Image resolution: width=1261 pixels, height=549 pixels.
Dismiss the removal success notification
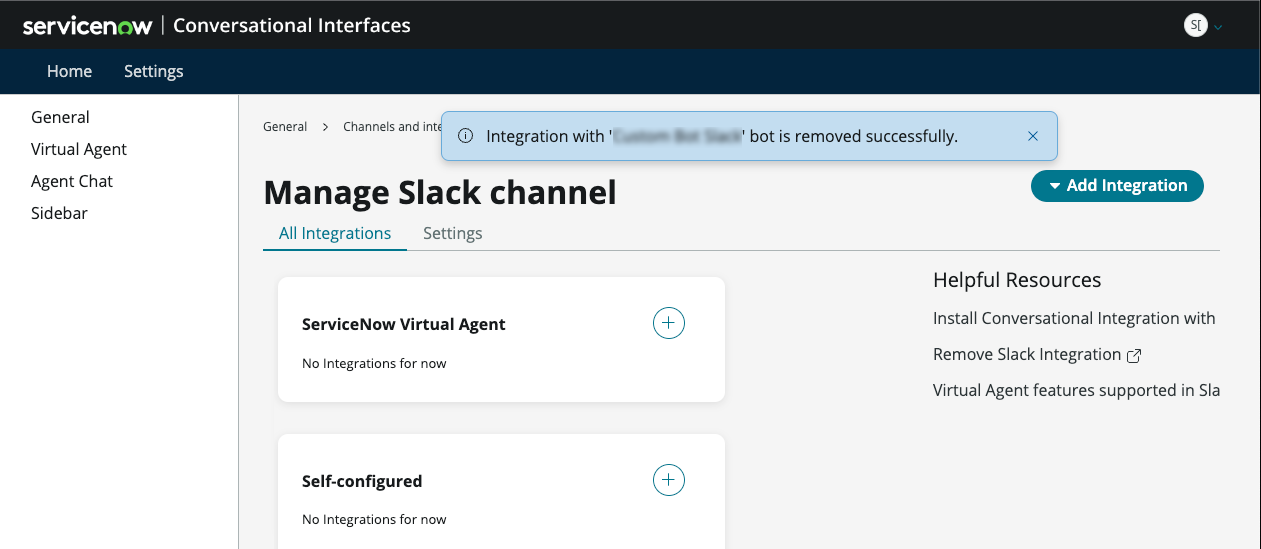click(1033, 136)
